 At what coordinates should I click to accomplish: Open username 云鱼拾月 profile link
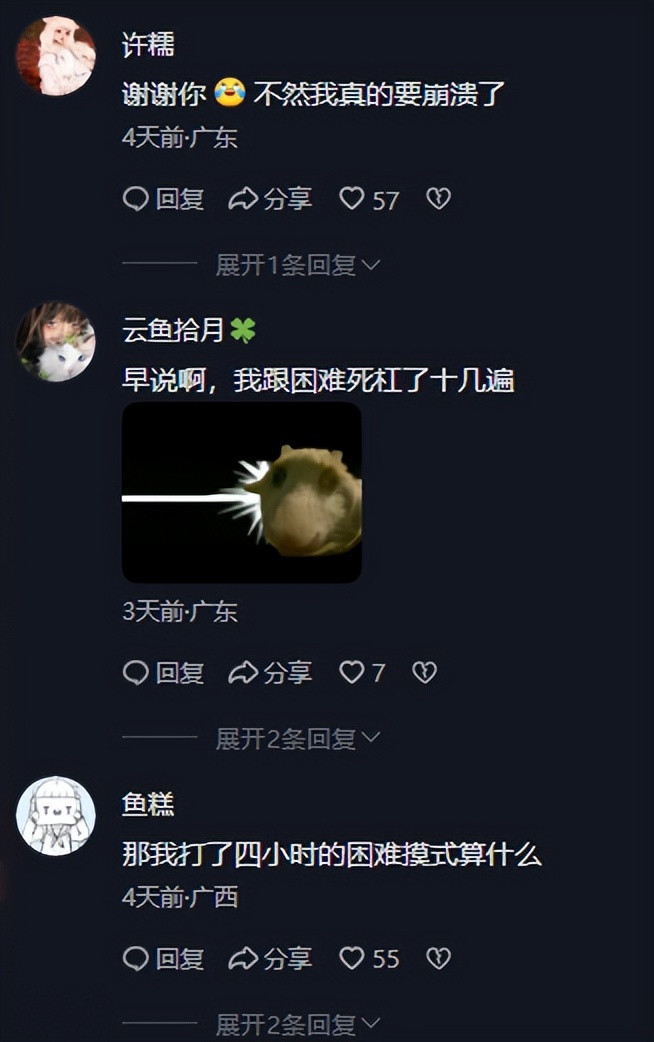[173, 330]
